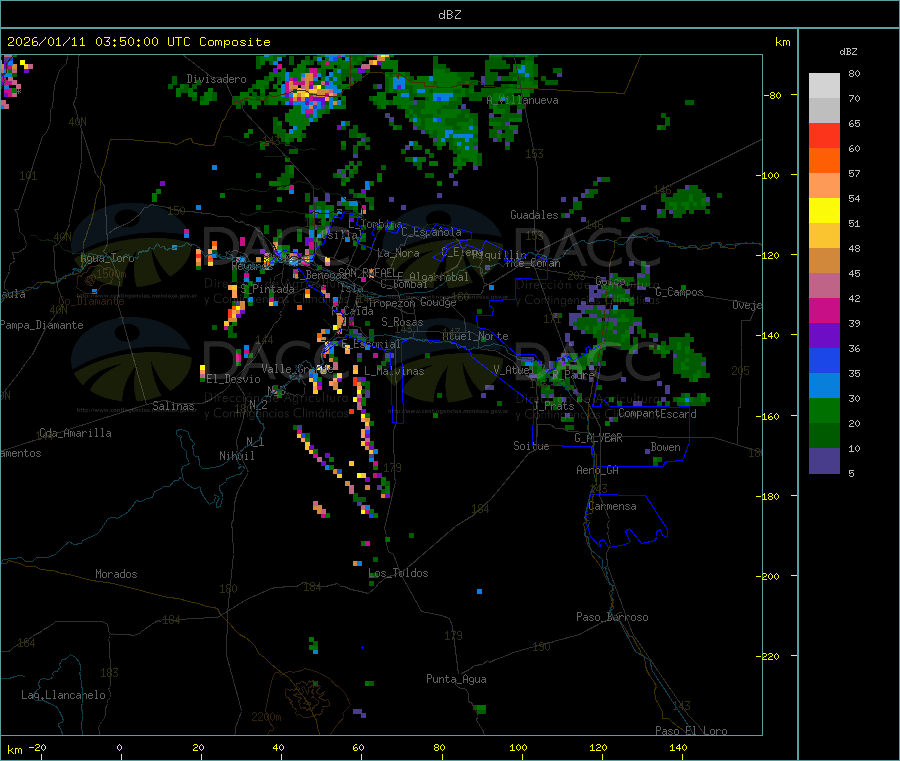Click the Nihuil map label

tap(236, 456)
